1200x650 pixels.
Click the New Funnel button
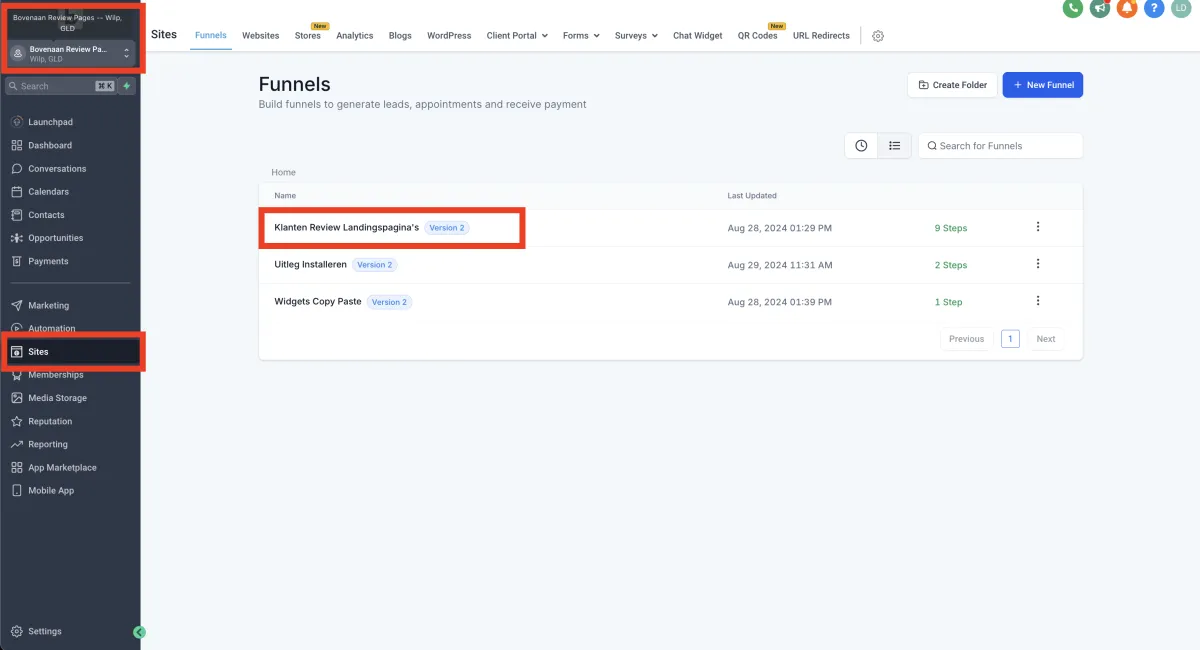1042,85
